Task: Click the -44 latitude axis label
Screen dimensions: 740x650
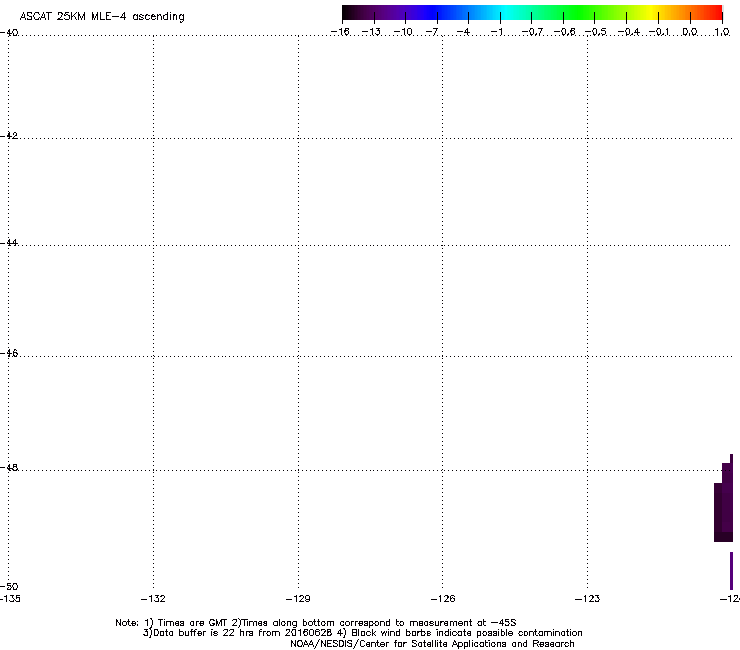Action: [x=9, y=243]
